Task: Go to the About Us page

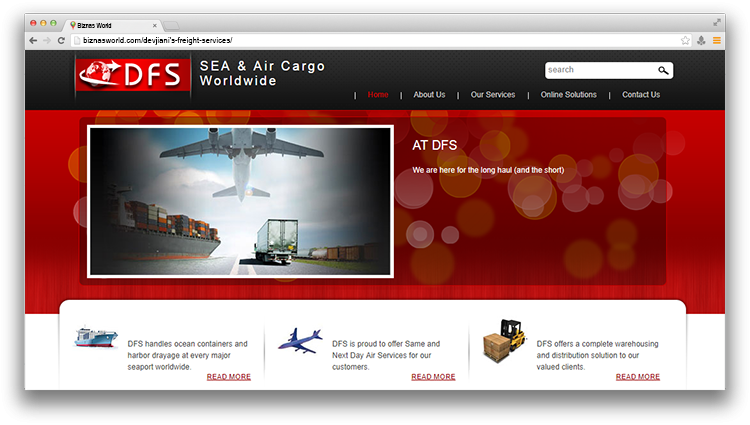Action: pos(429,95)
